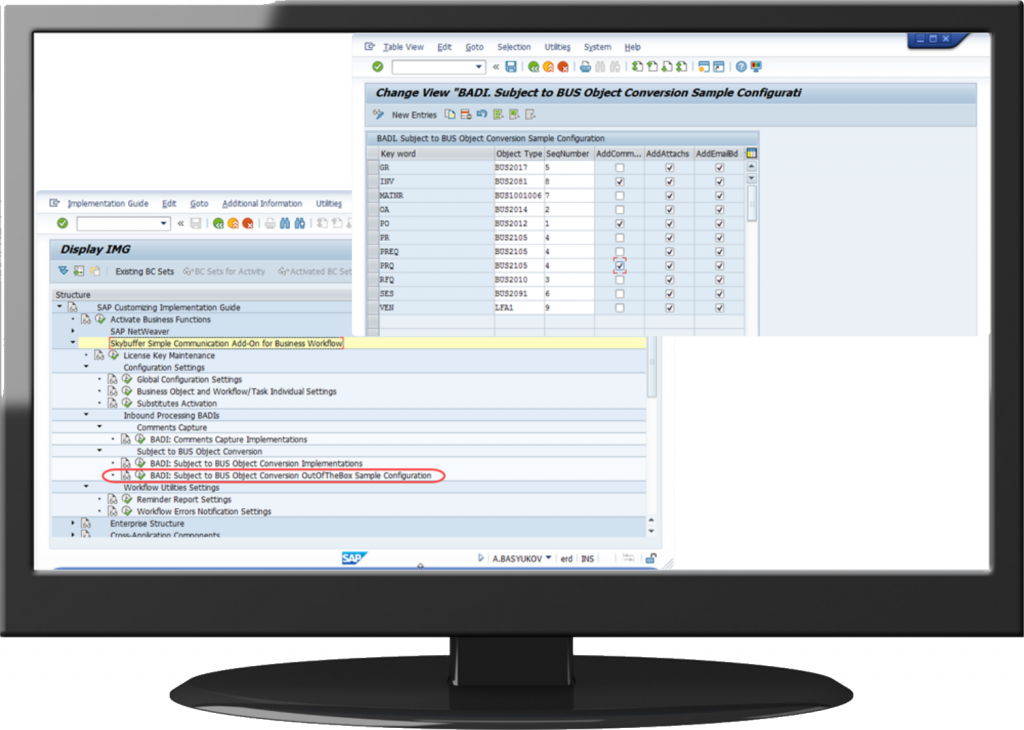Click Last Page icon in Change View toolbar
This screenshot has width=1024, height=730.
(682, 67)
